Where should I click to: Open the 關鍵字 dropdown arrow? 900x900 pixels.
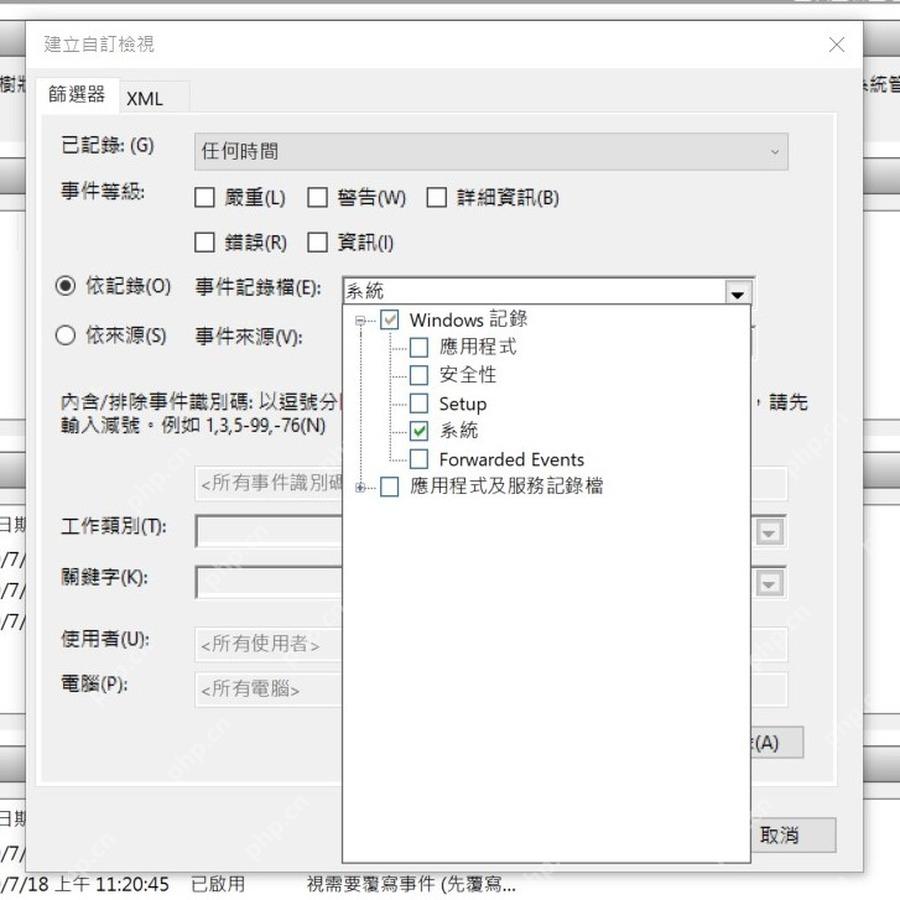point(769,584)
